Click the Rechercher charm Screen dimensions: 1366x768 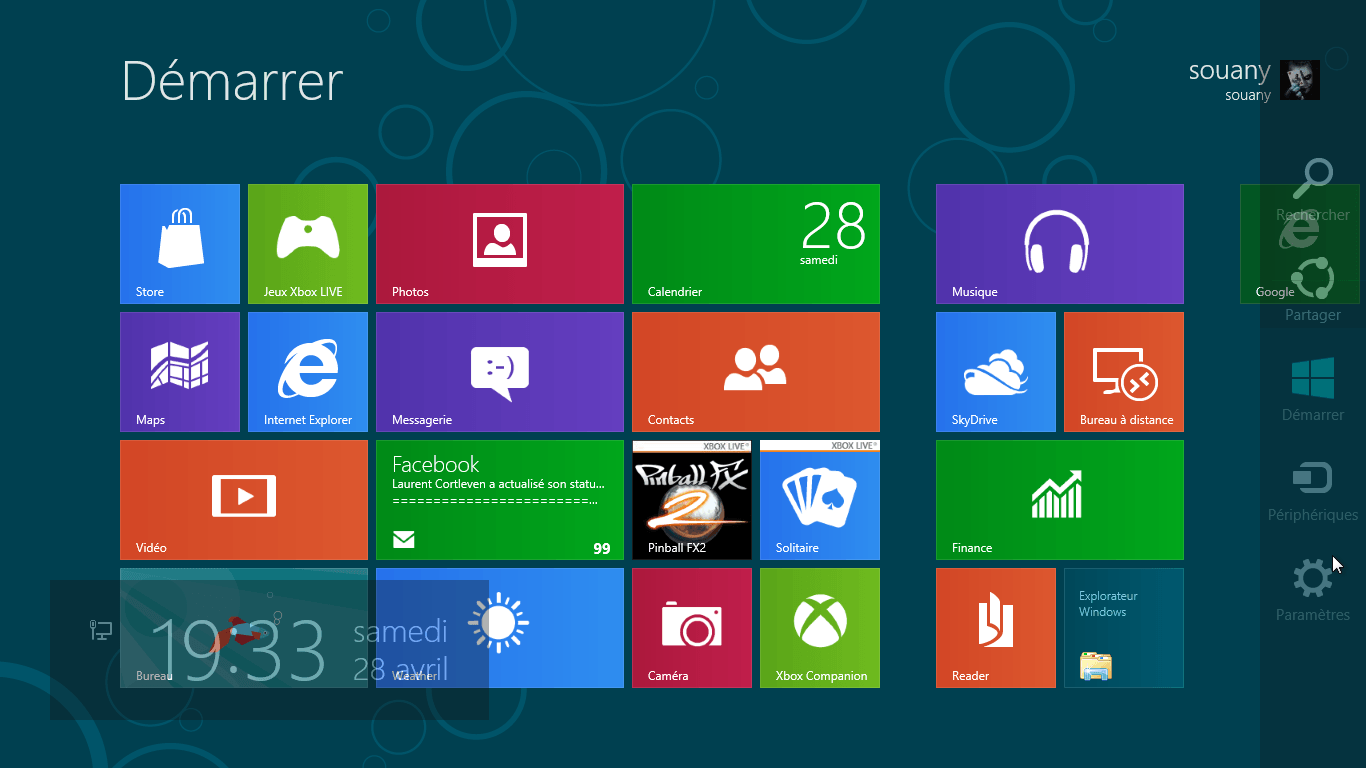click(1313, 190)
